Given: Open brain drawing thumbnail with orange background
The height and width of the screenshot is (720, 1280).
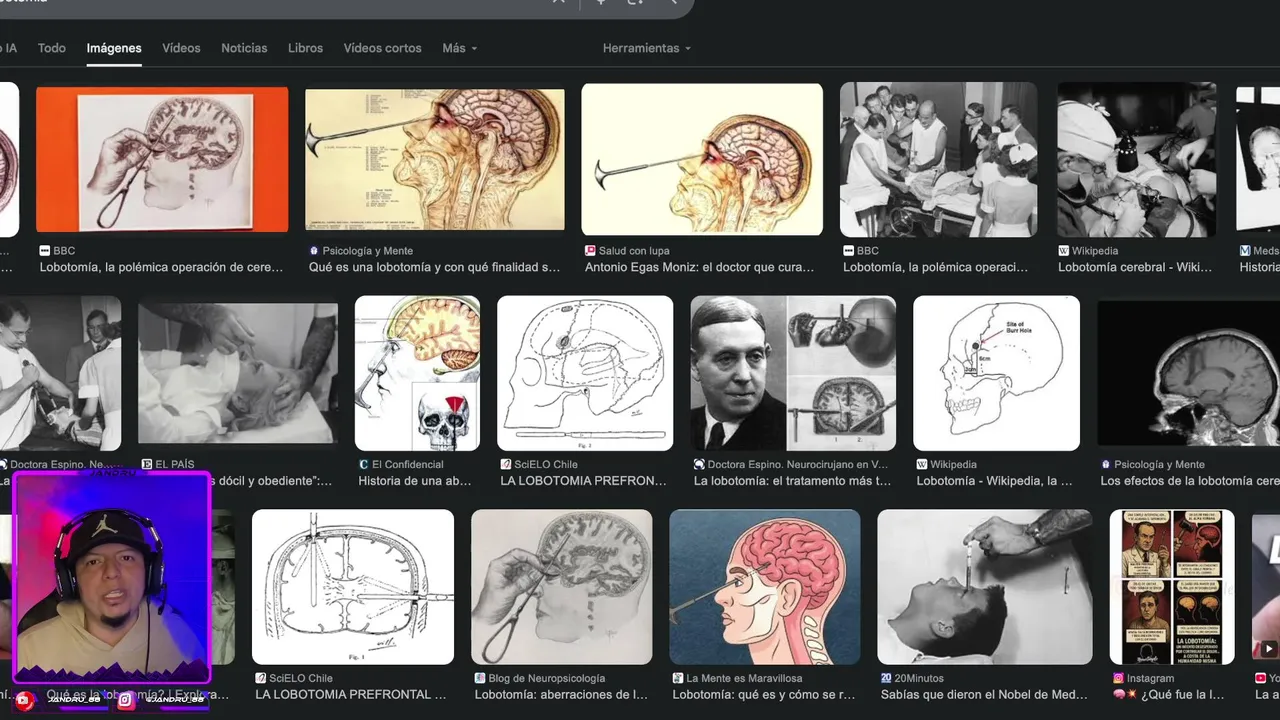Looking at the screenshot, I should coord(162,159).
